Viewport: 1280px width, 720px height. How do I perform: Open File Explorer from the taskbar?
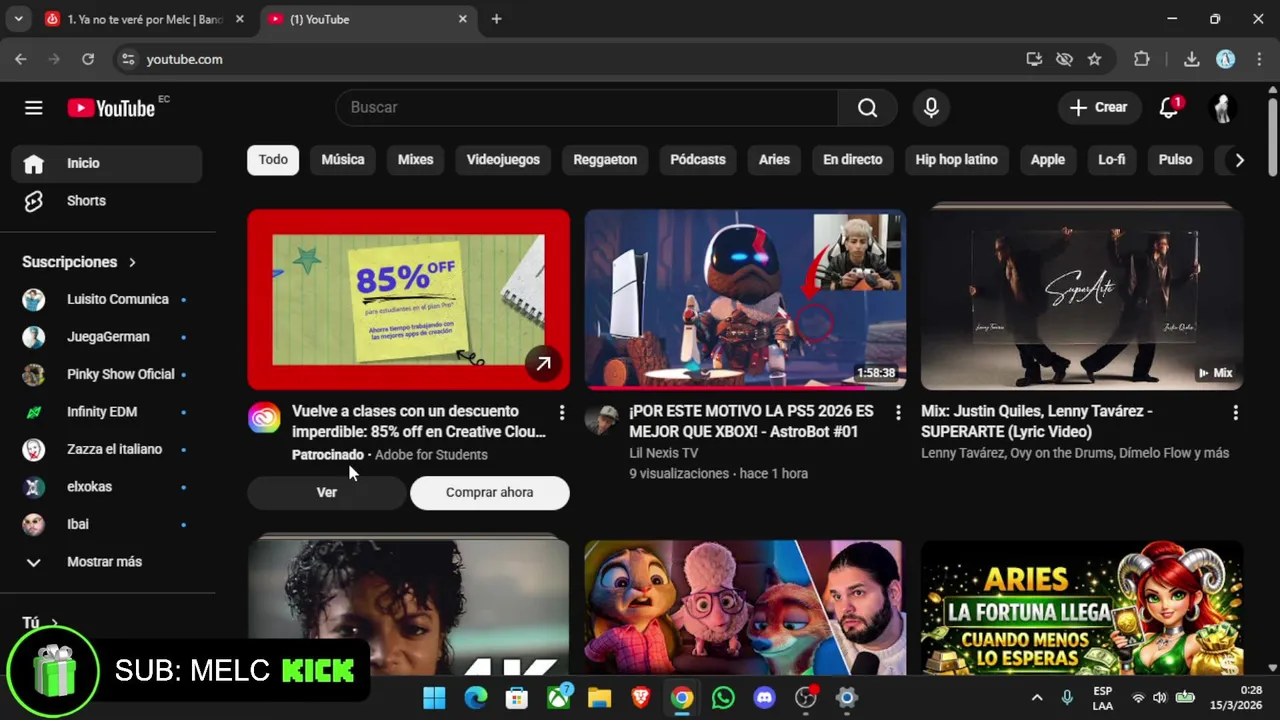599,698
